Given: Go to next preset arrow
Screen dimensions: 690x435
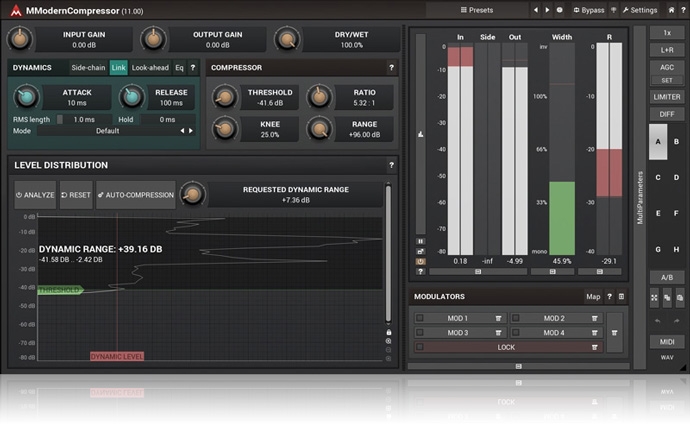Looking at the screenshot, I should pos(547,10).
